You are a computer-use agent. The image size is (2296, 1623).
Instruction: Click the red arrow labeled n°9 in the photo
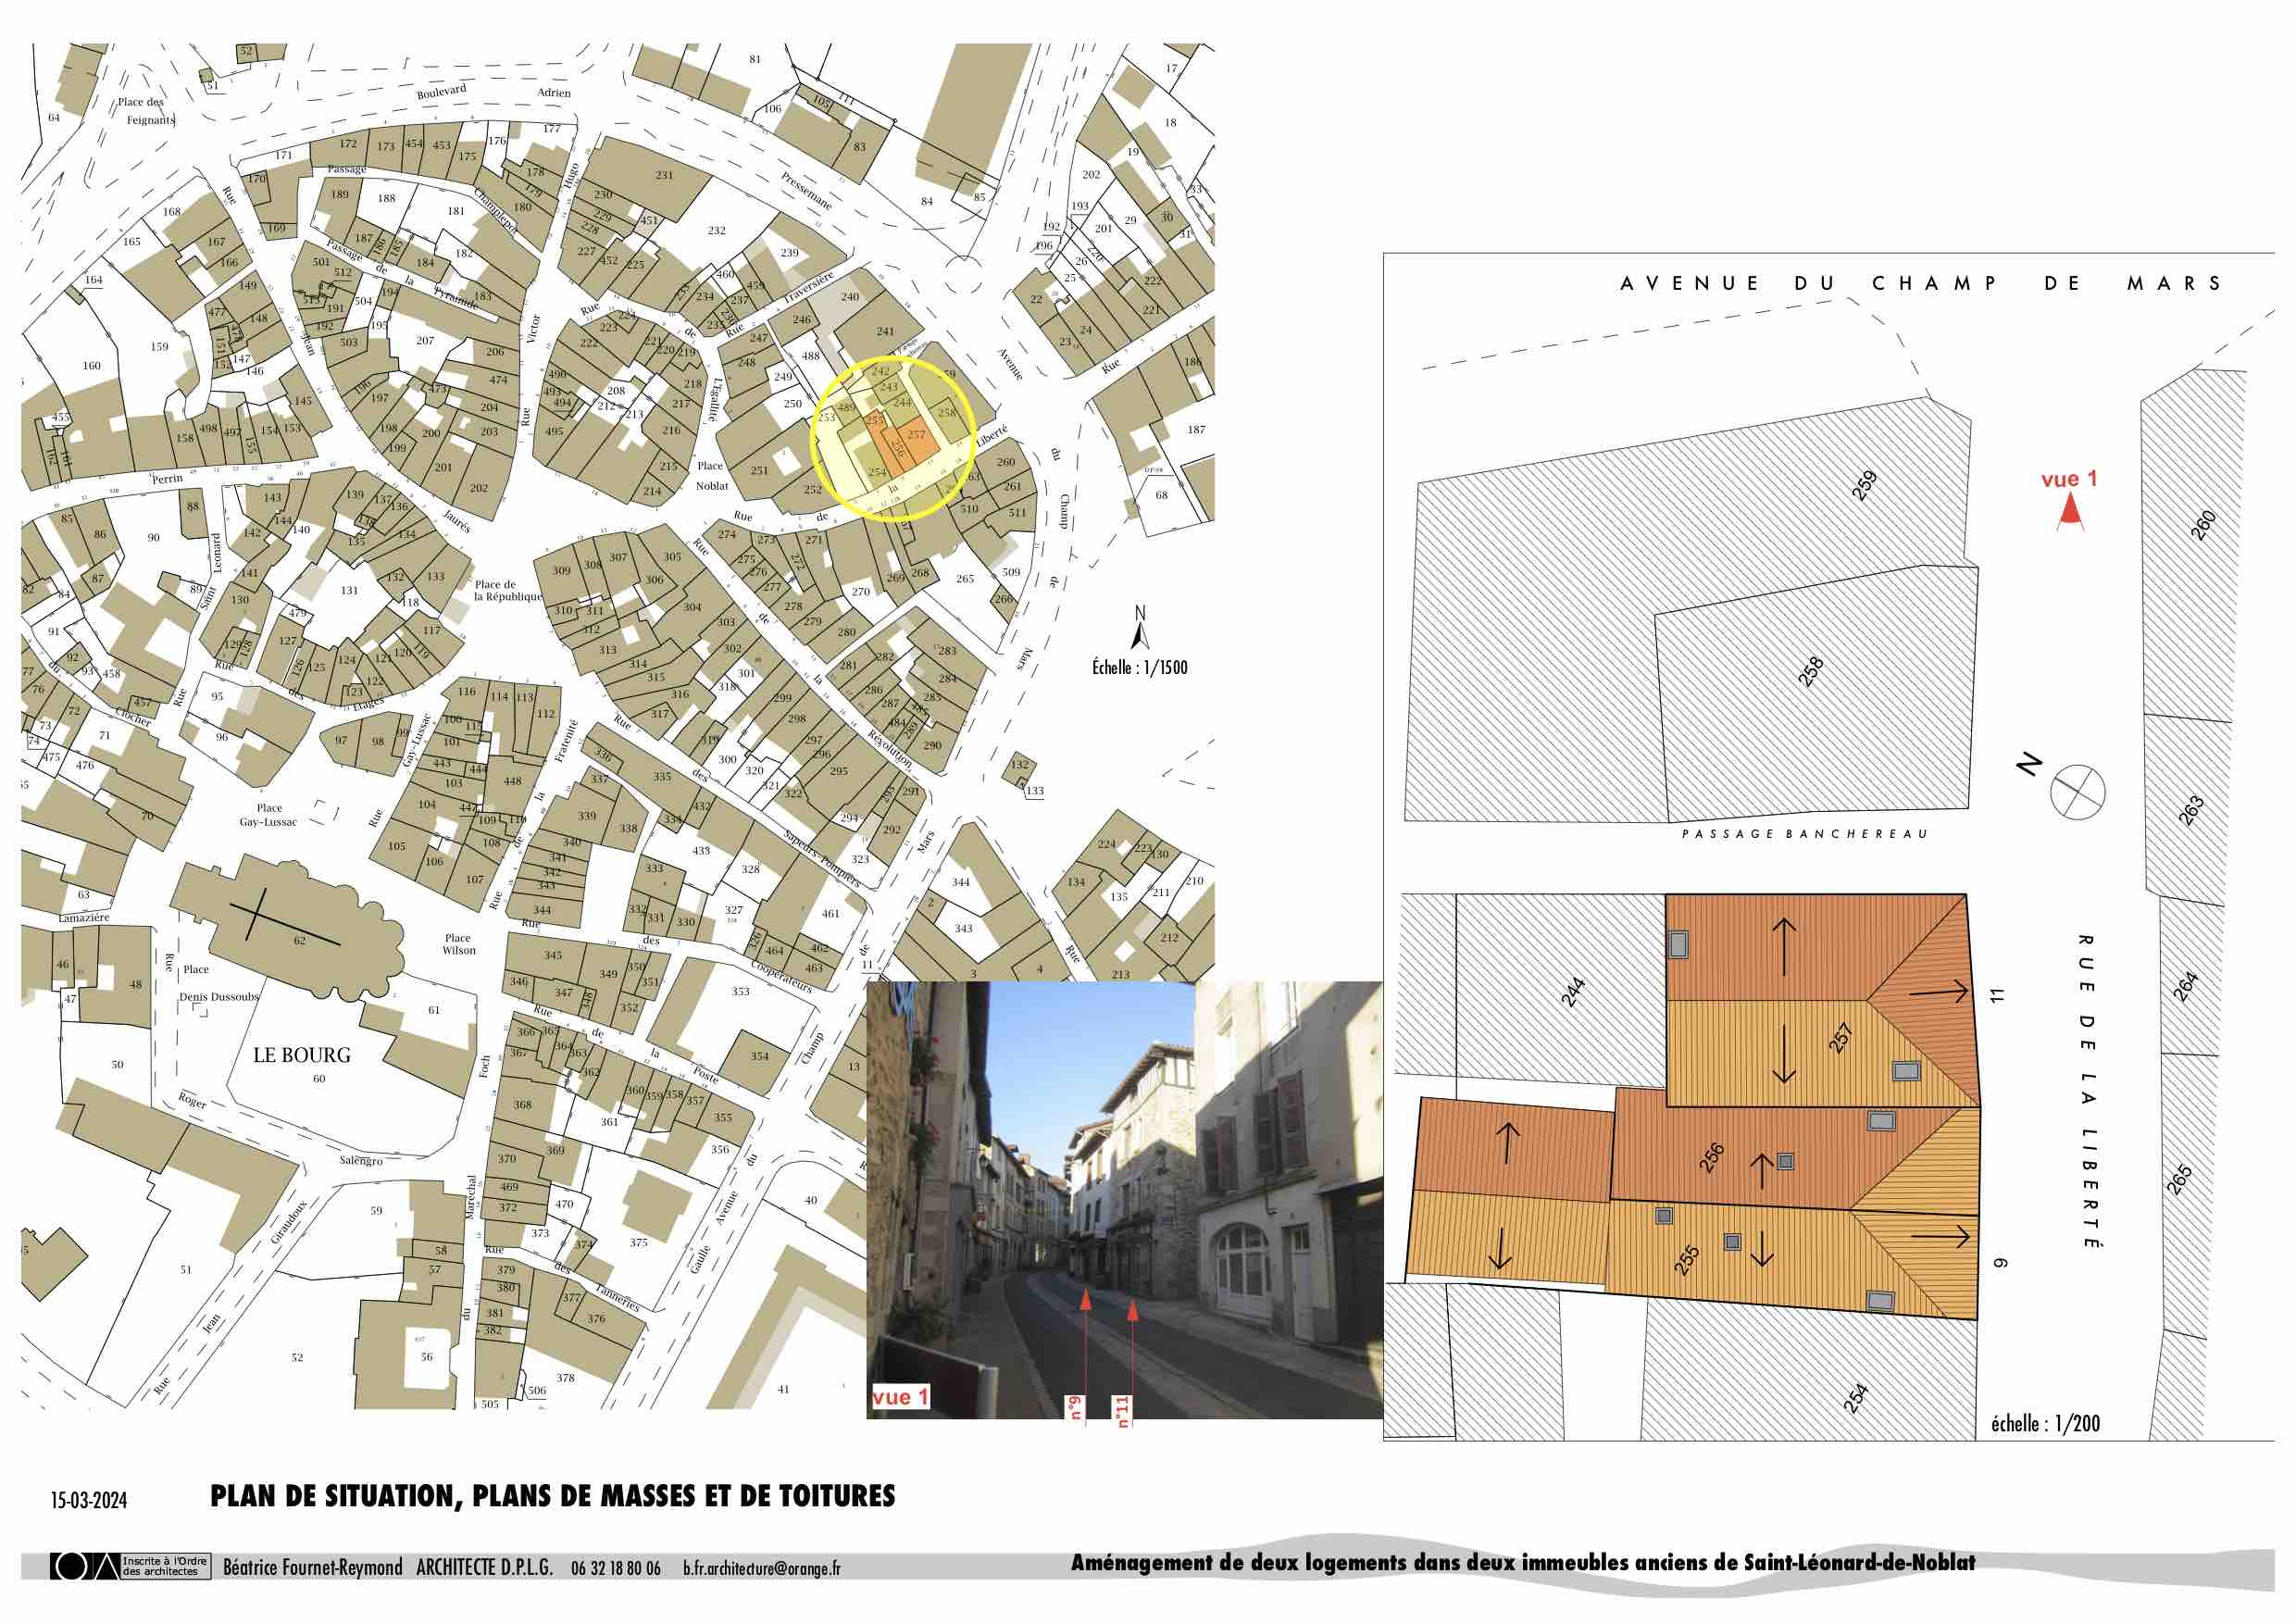tap(1086, 1340)
